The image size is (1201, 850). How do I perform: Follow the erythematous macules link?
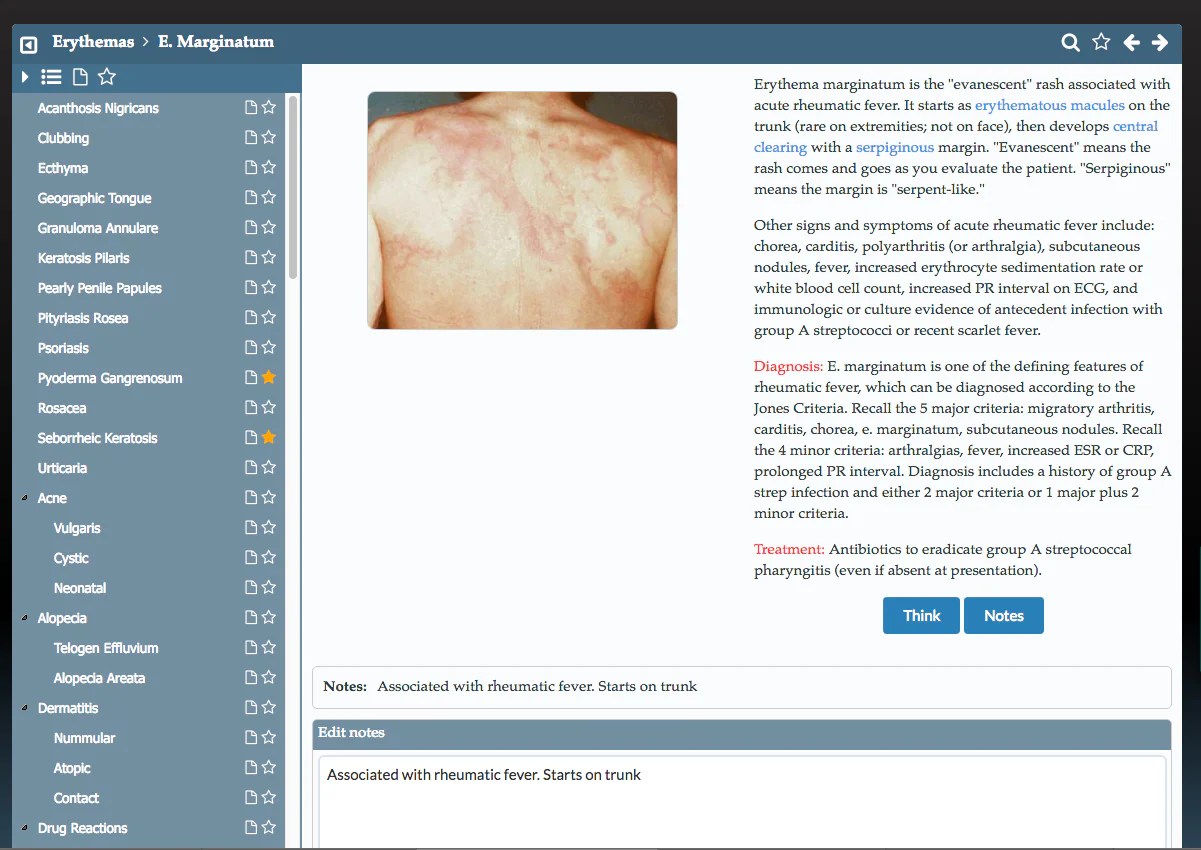1050,105
